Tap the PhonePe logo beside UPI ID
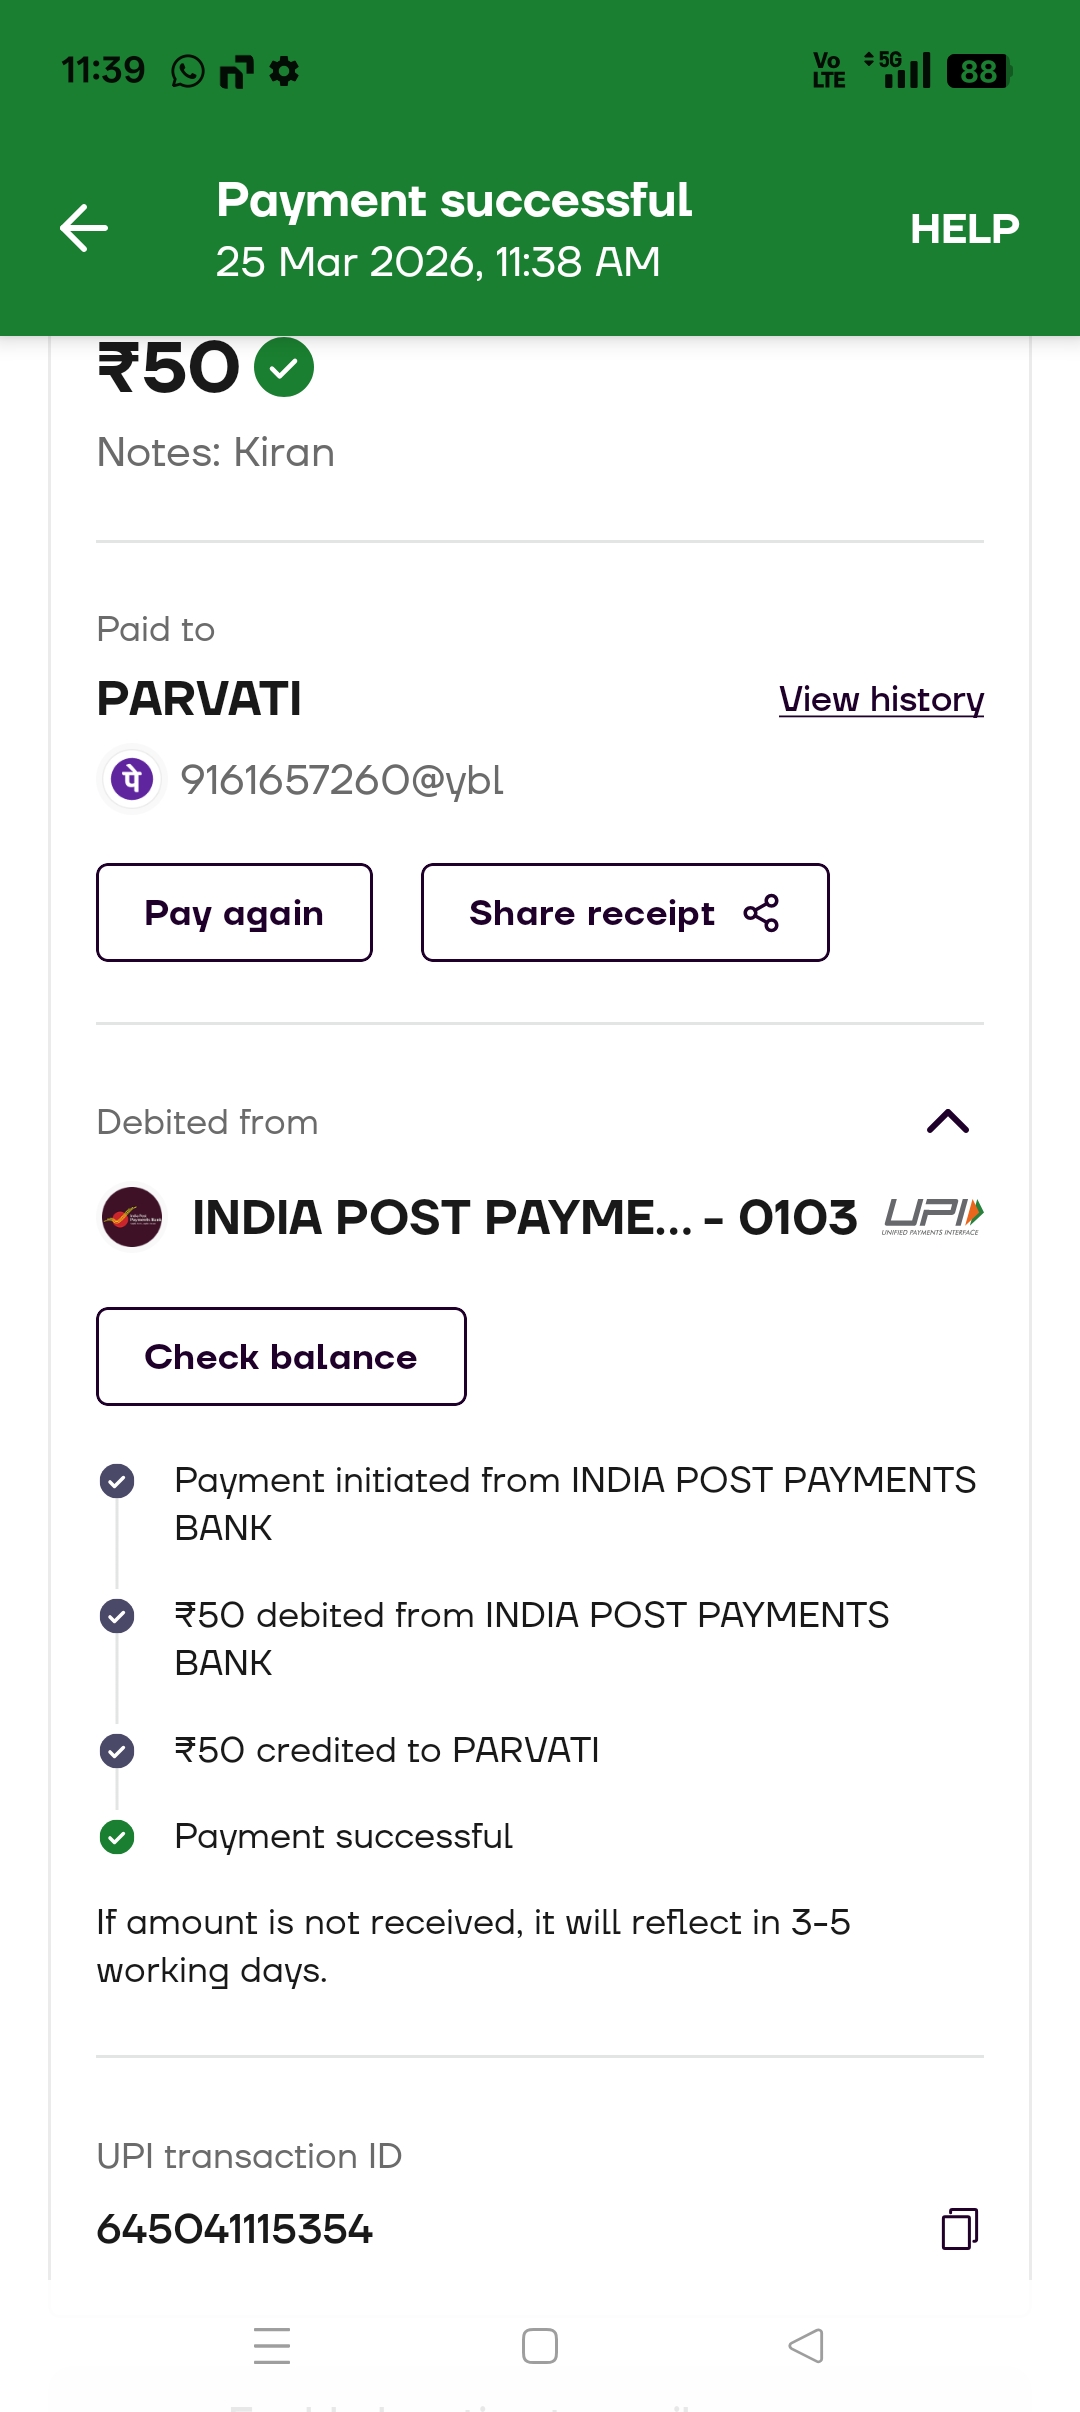1080x2412 pixels. pos(132,779)
